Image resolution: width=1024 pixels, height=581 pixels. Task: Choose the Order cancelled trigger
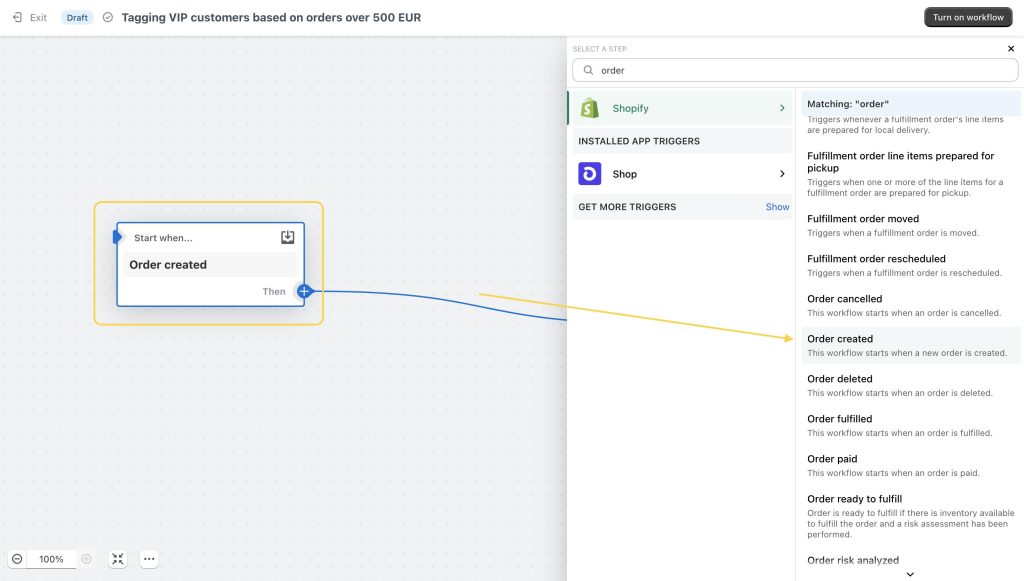point(843,298)
